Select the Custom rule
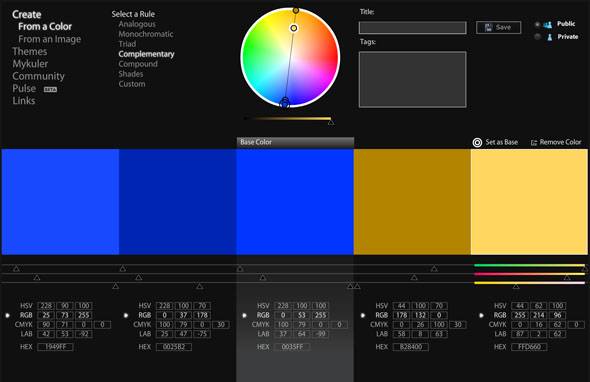 coord(132,84)
